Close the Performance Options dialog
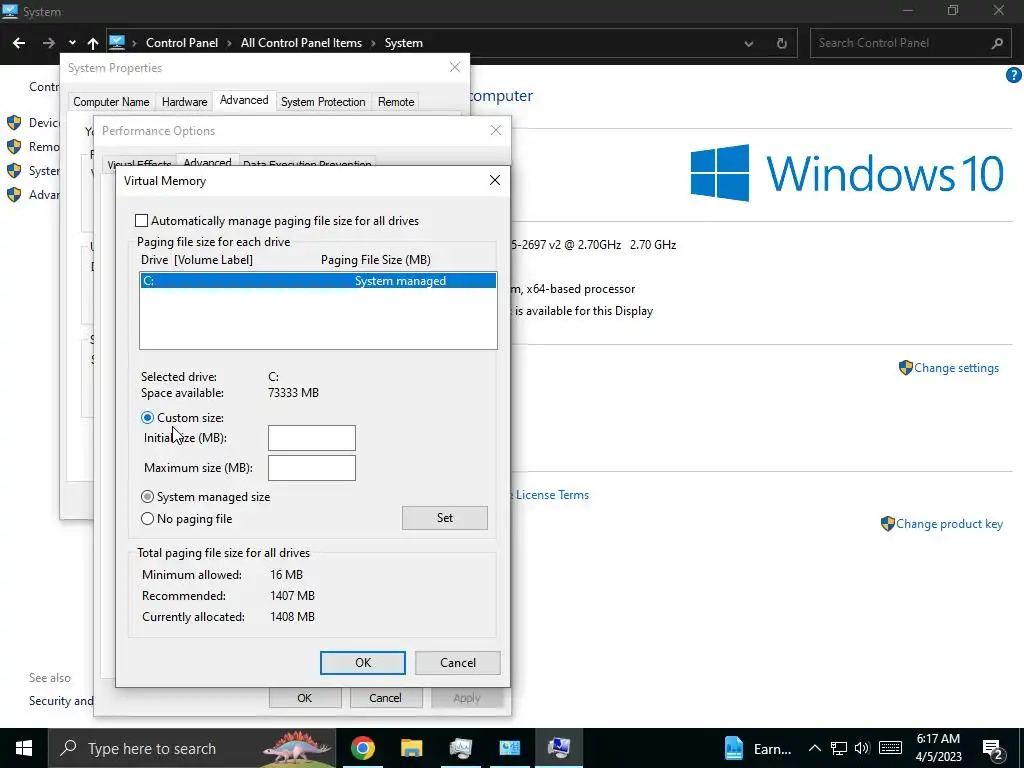This screenshot has height=768, width=1024. [x=496, y=130]
